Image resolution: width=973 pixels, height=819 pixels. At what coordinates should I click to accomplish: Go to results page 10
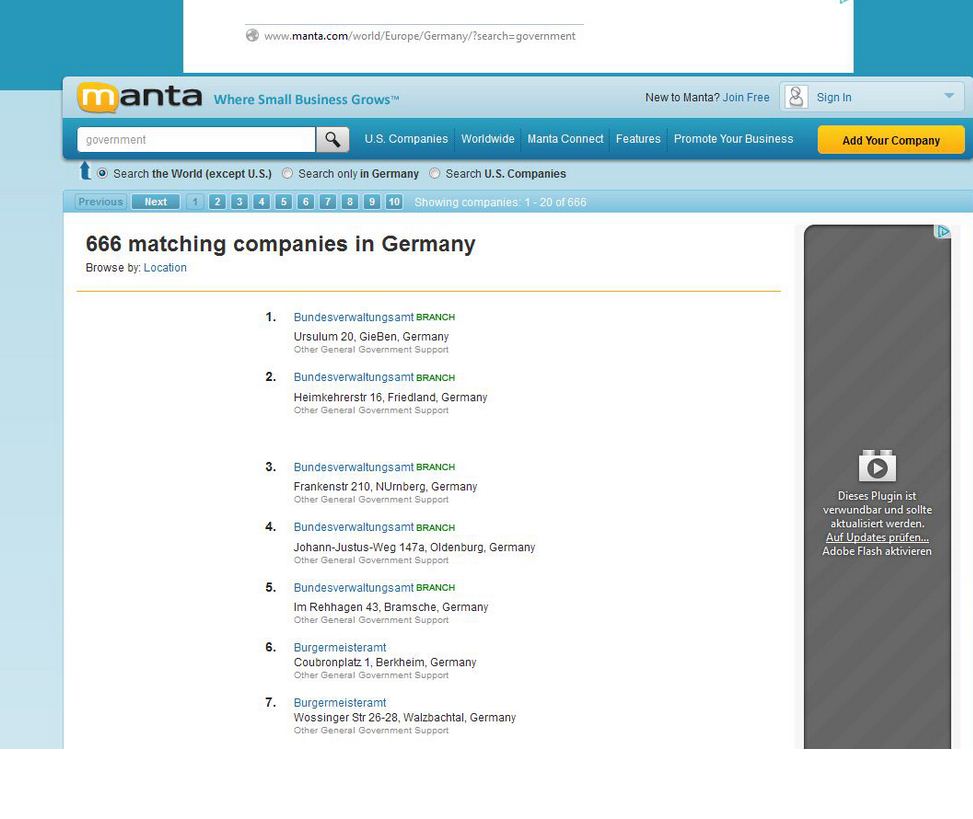tap(394, 202)
